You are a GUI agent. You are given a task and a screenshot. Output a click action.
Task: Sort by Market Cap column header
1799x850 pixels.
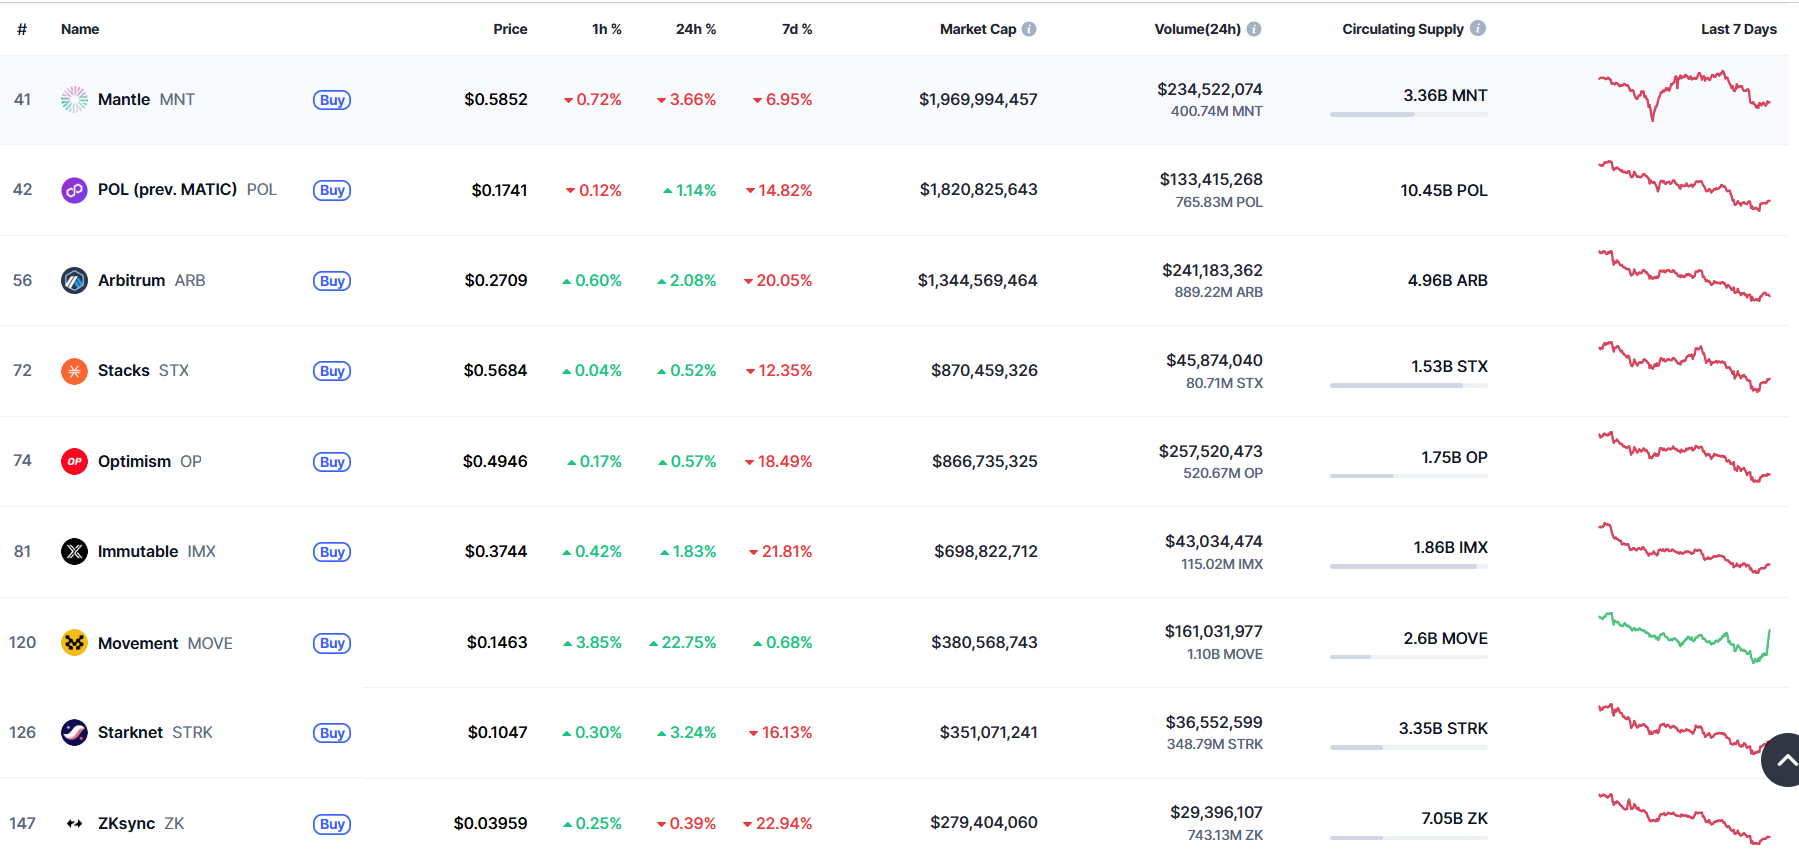pyautogui.click(x=978, y=29)
